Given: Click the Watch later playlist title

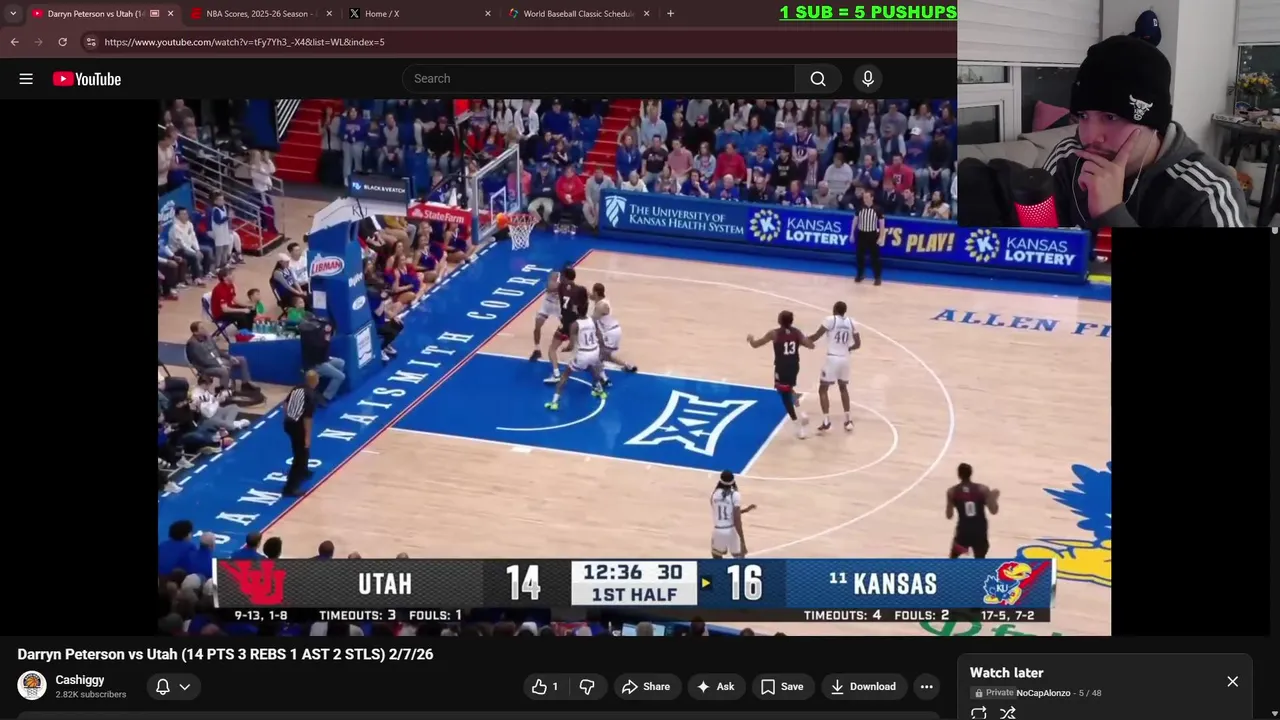Looking at the screenshot, I should [x=1006, y=673].
